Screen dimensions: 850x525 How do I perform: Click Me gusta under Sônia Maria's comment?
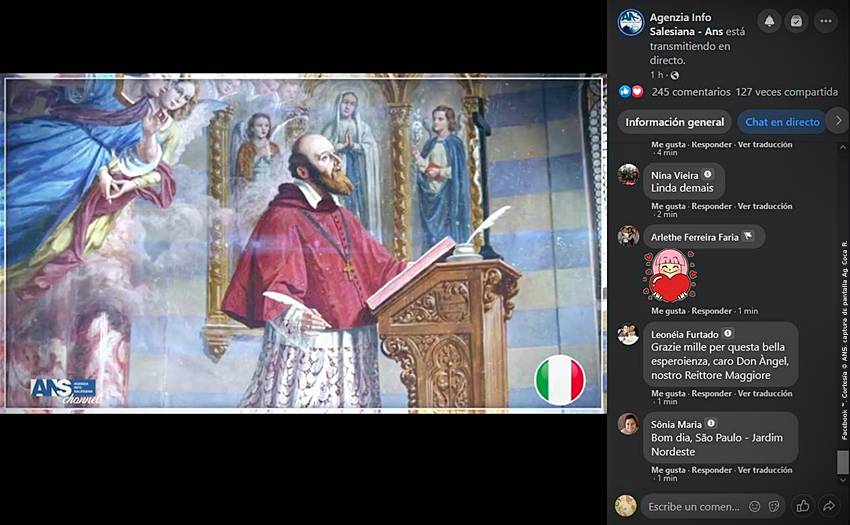668,470
